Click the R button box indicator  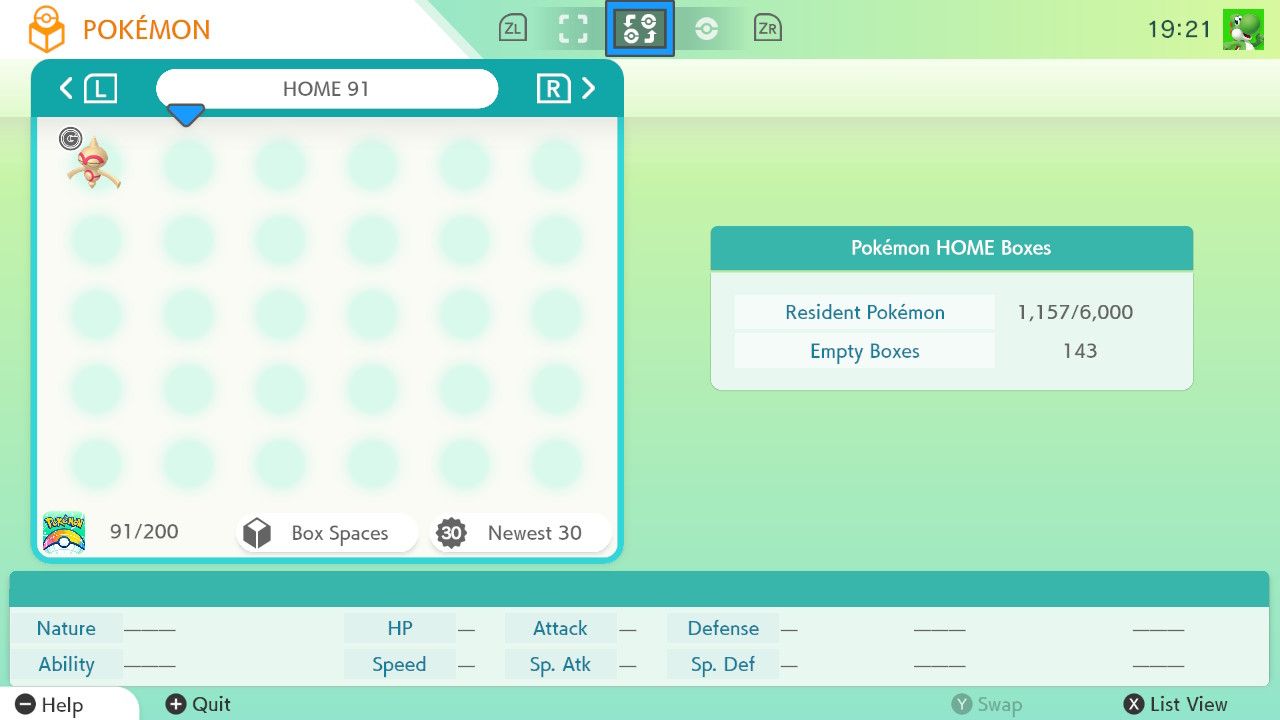553,89
